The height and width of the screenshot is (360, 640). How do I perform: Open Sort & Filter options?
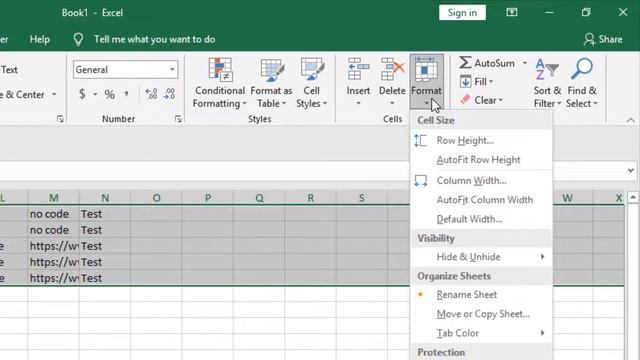click(547, 83)
